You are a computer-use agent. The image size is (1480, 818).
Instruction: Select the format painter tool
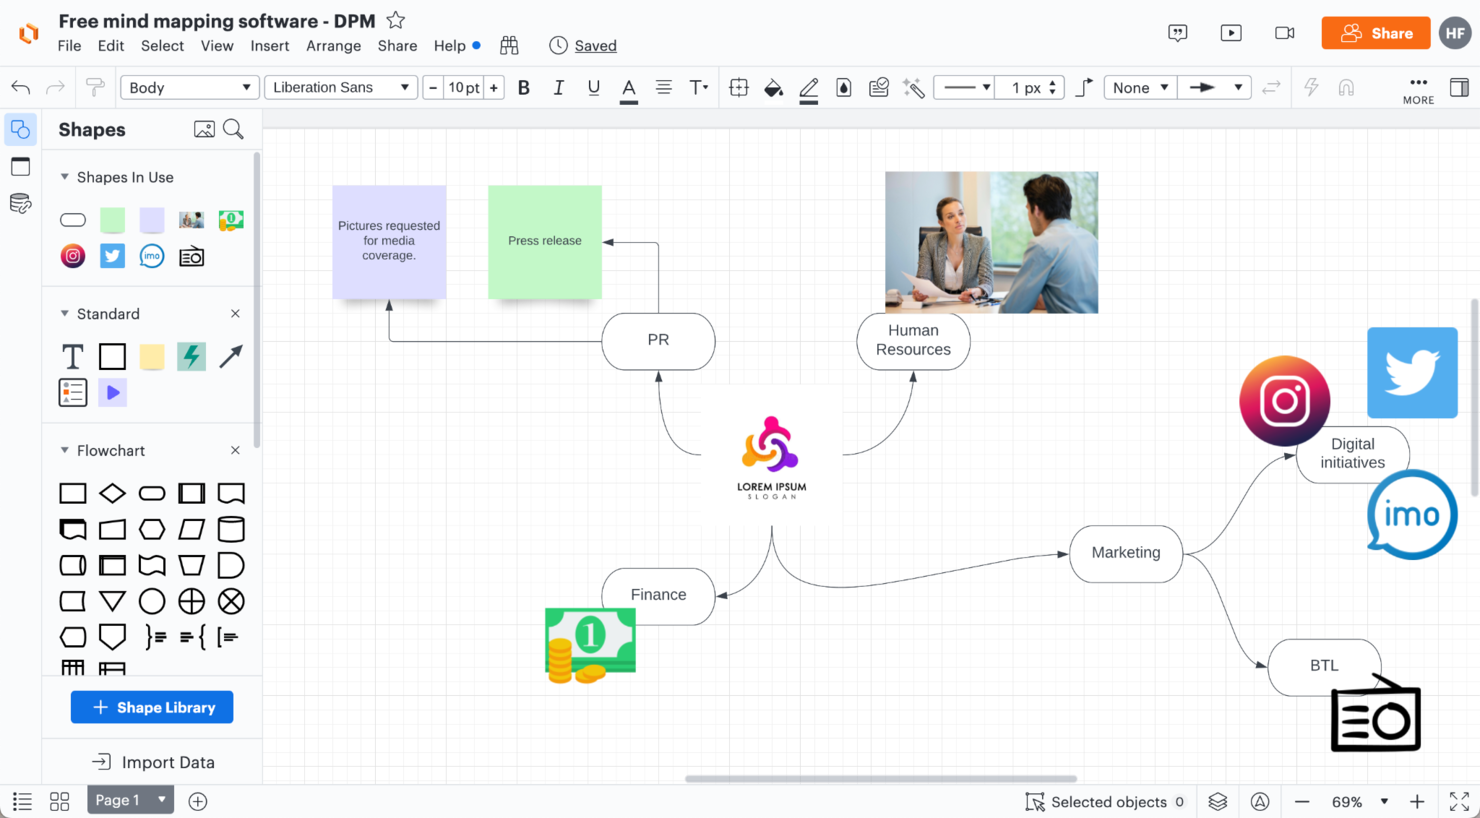click(x=95, y=88)
